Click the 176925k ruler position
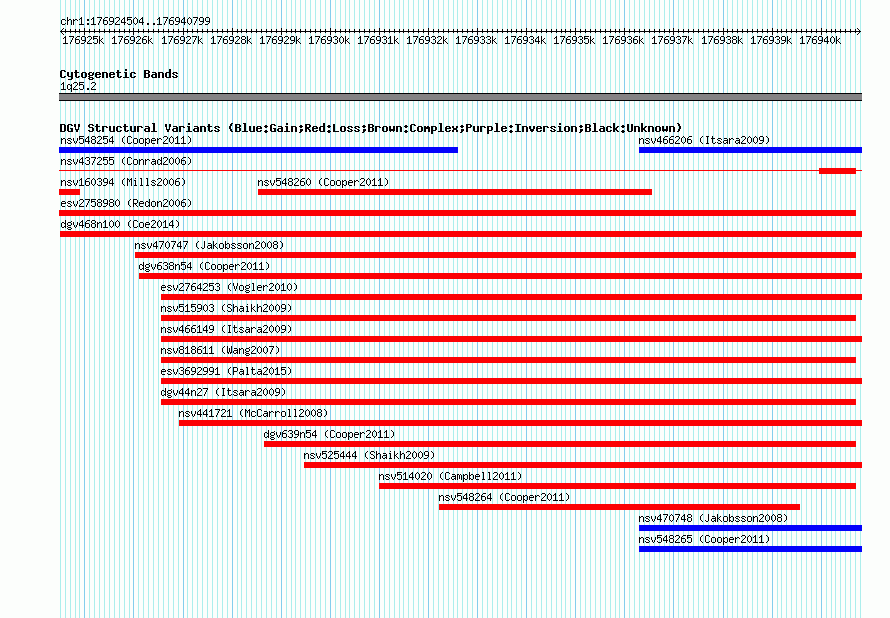 coord(83,40)
